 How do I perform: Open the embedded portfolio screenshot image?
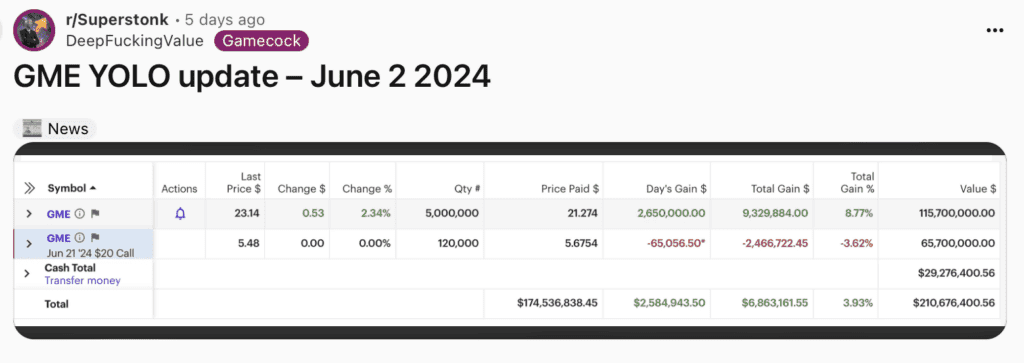(x=509, y=240)
